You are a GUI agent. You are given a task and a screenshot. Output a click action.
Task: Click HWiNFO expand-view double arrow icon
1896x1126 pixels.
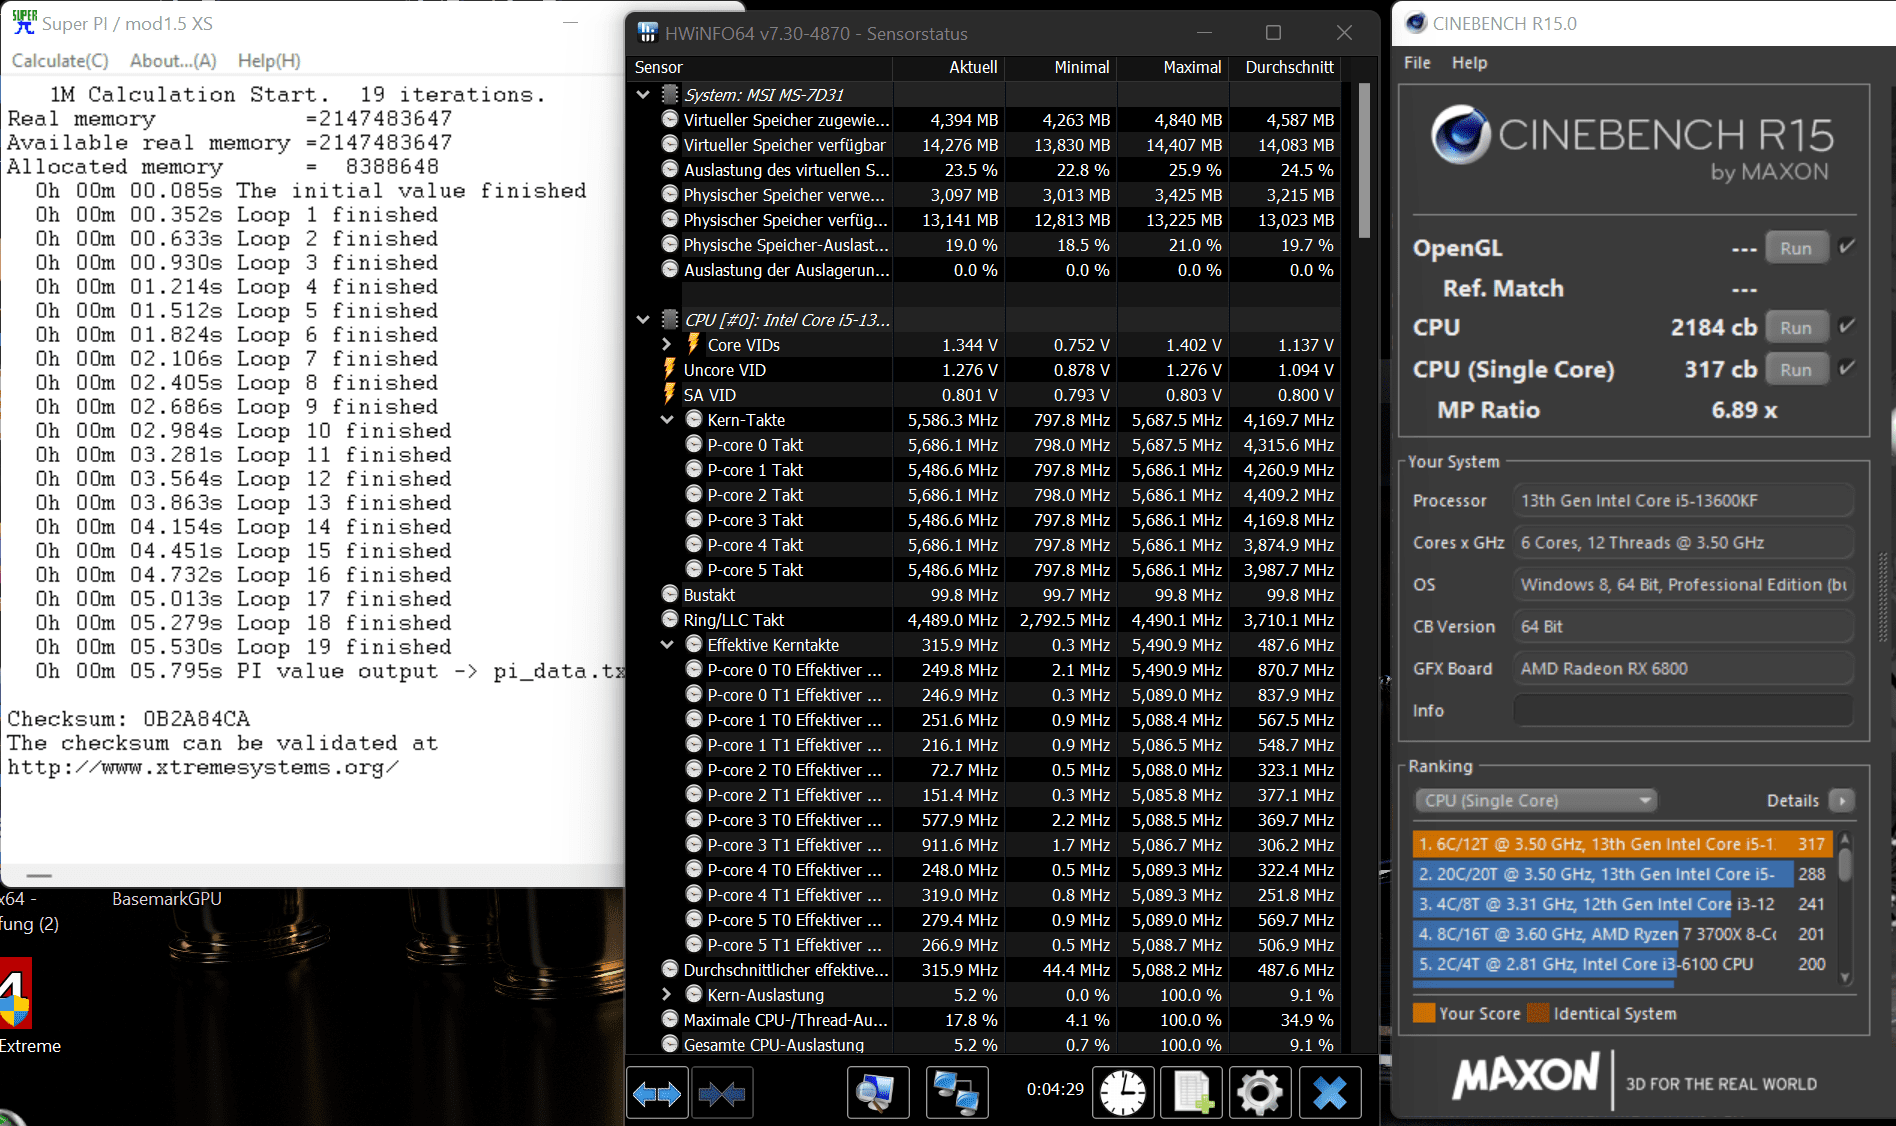(x=657, y=1093)
